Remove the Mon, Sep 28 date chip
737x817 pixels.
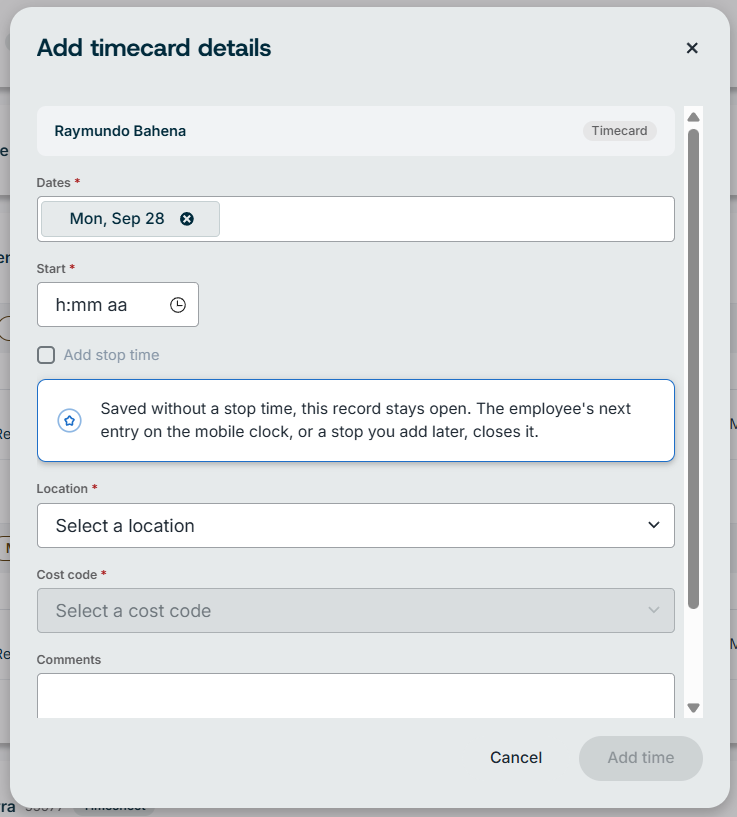[187, 219]
